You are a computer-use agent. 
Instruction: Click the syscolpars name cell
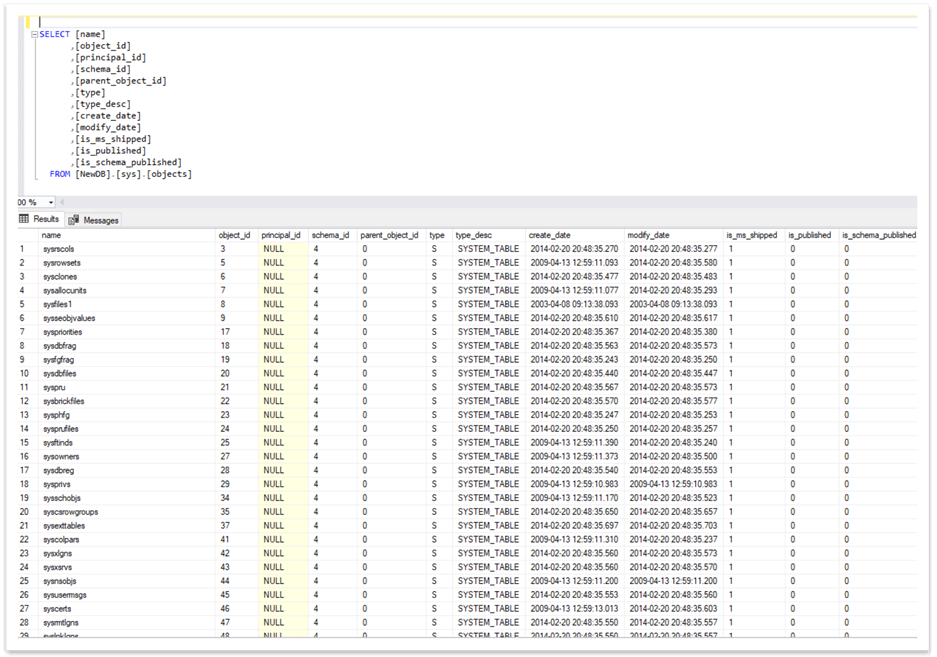128,539
